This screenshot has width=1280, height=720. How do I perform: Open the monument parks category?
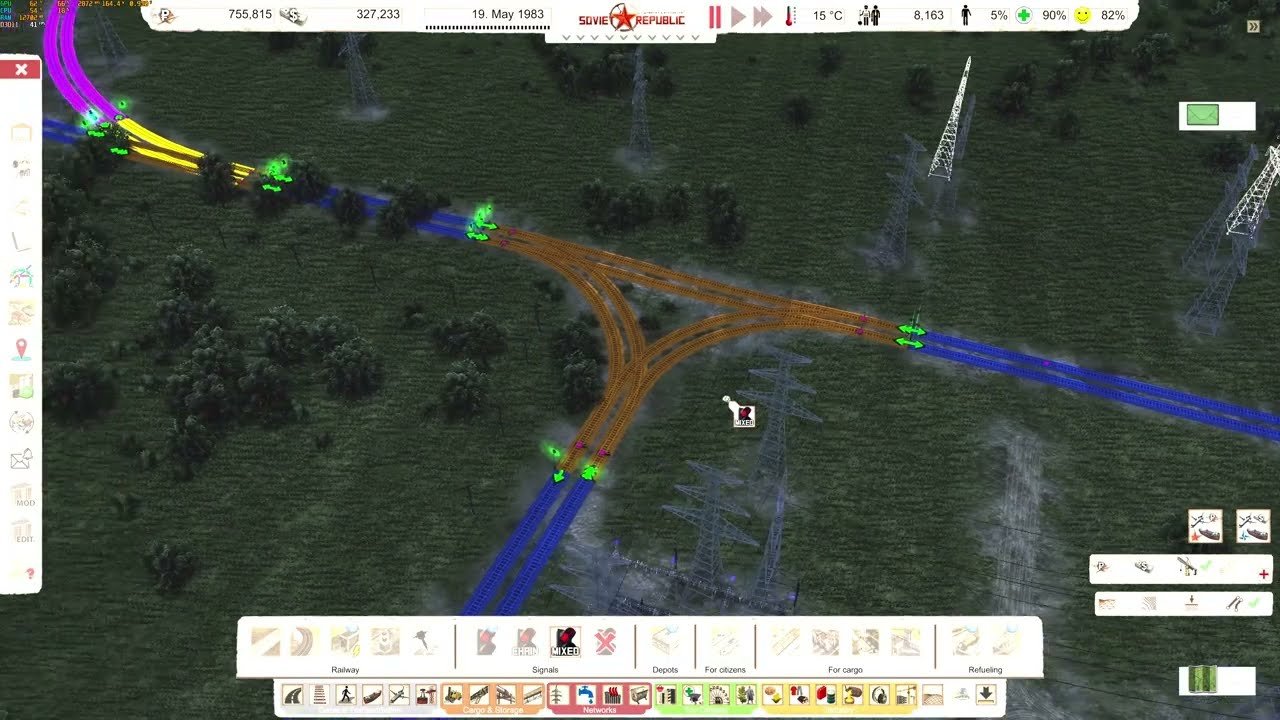point(746,695)
